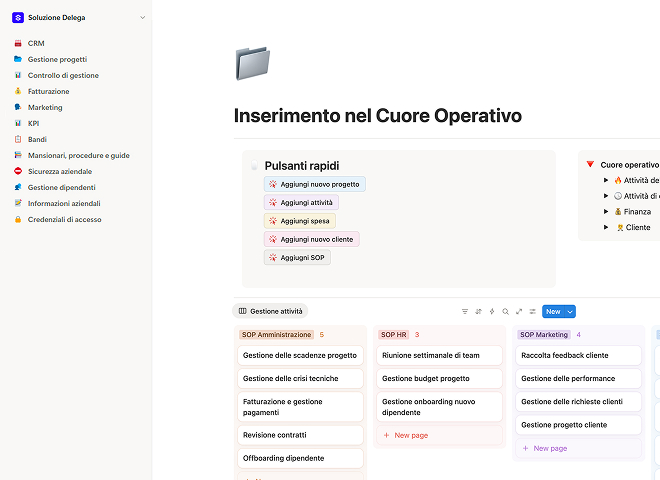660x480 pixels.
Task: Click the money bag icon of Fatturazione
Action: coord(18,91)
